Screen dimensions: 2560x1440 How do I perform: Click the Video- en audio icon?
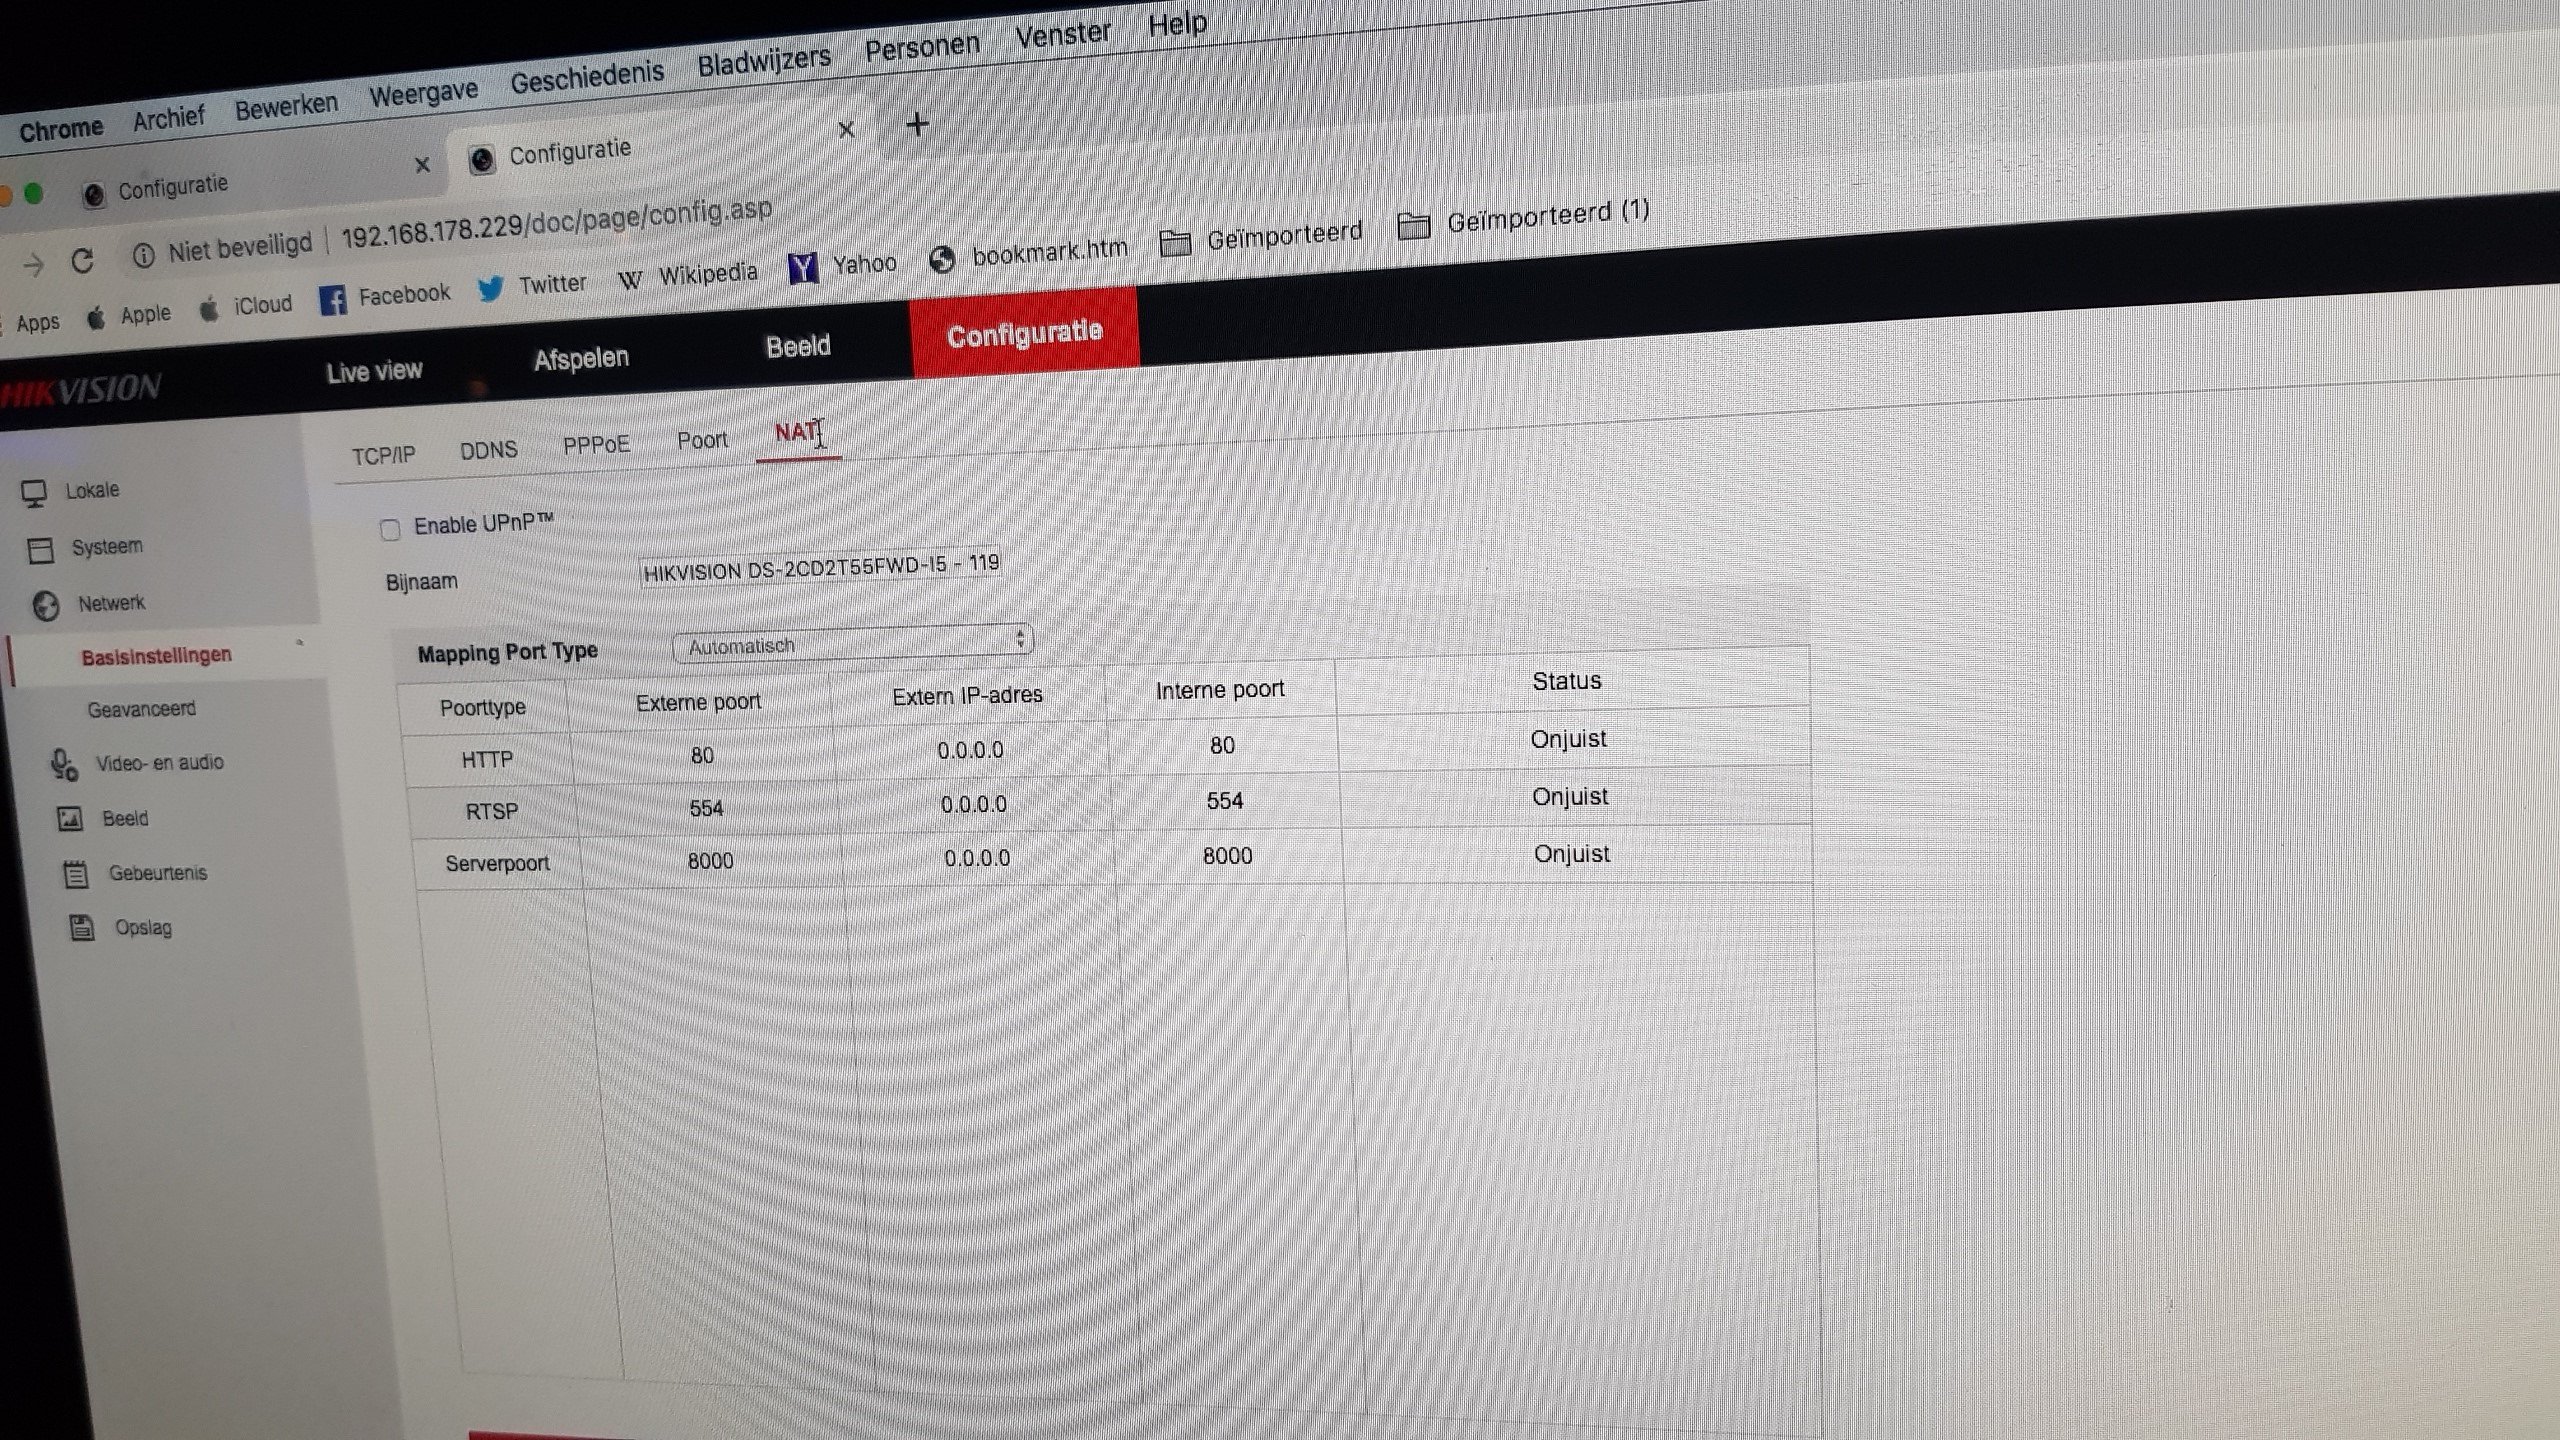65,766
